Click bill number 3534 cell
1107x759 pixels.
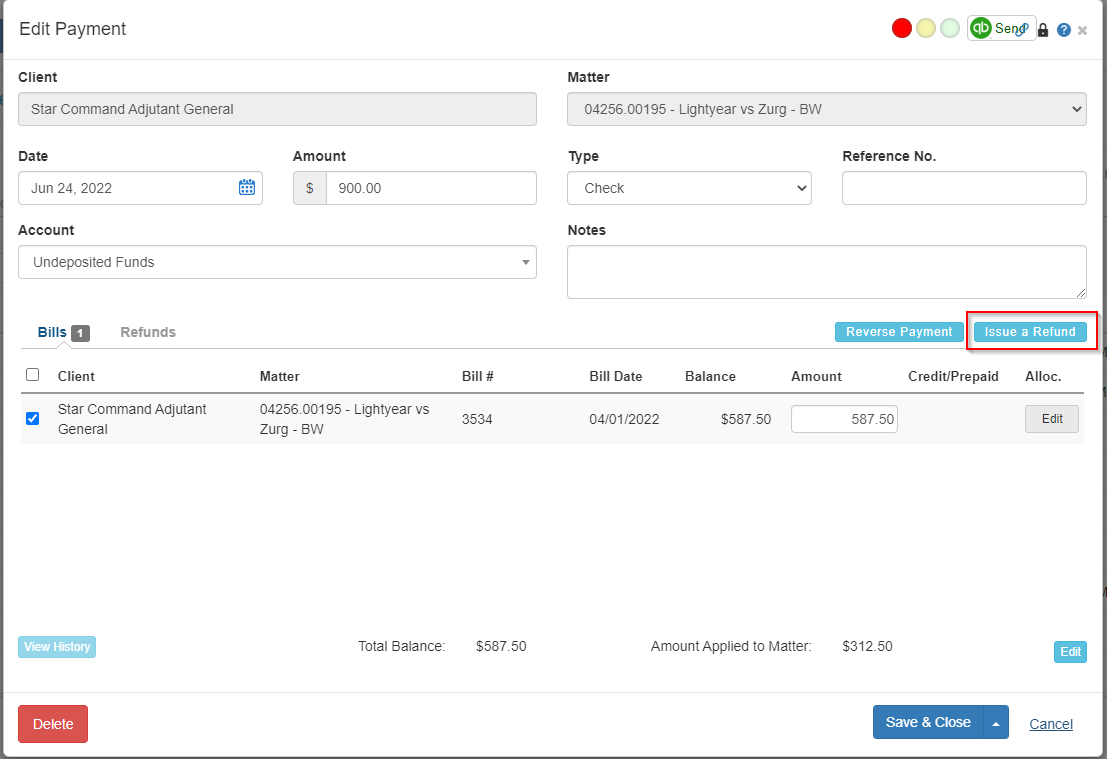477,419
